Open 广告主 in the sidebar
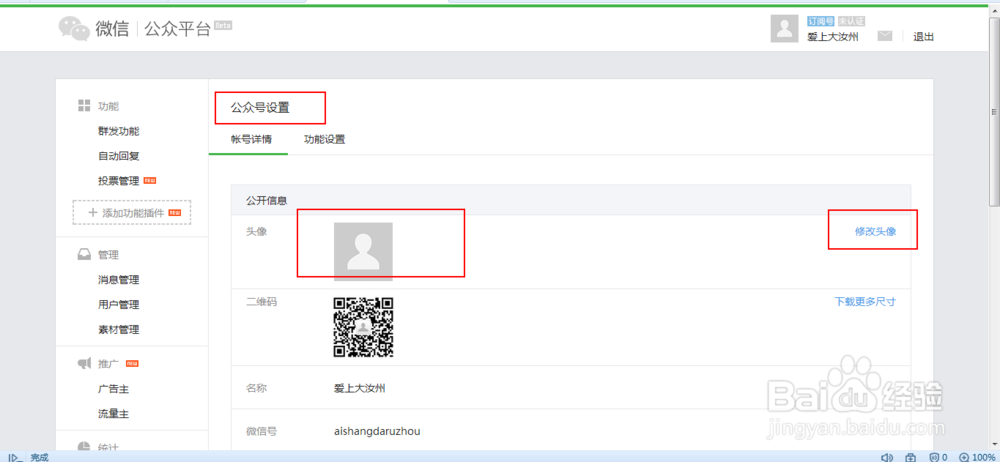The width and height of the screenshot is (1000, 462). (x=114, y=389)
